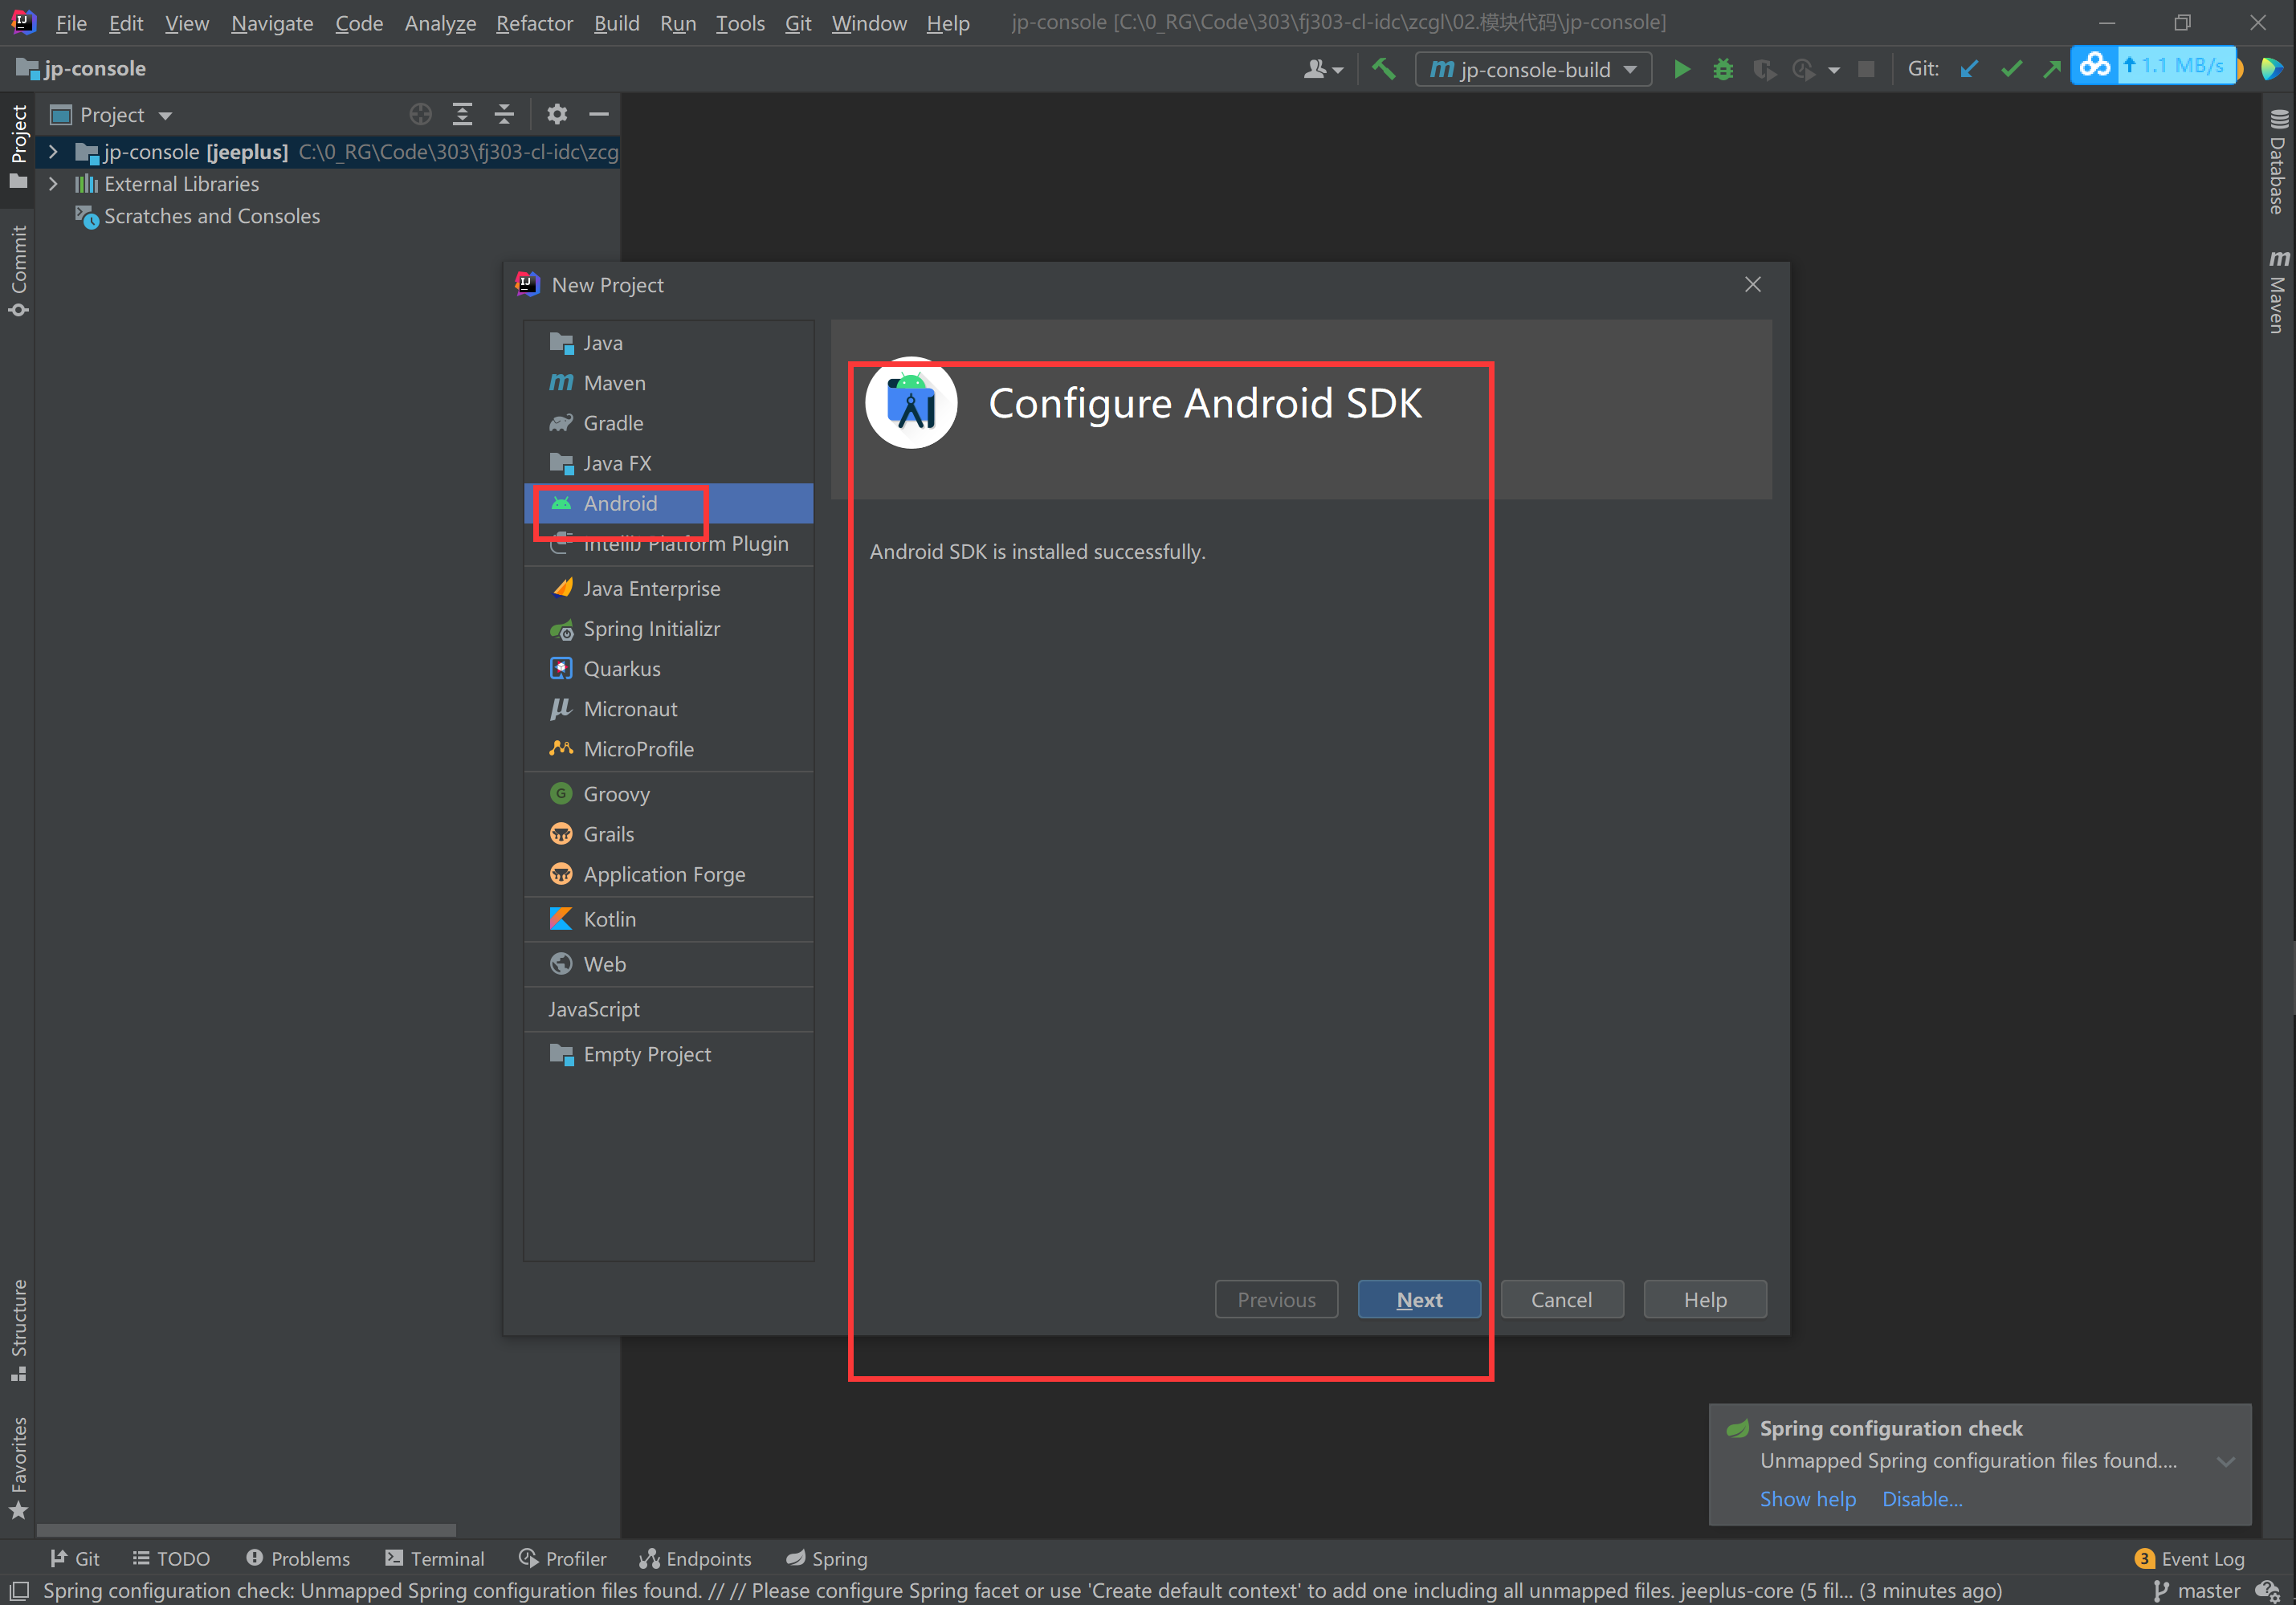The height and width of the screenshot is (1605, 2296).
Task: Run jp-console-build with the green play icon
Action: tap(1682, 69)
